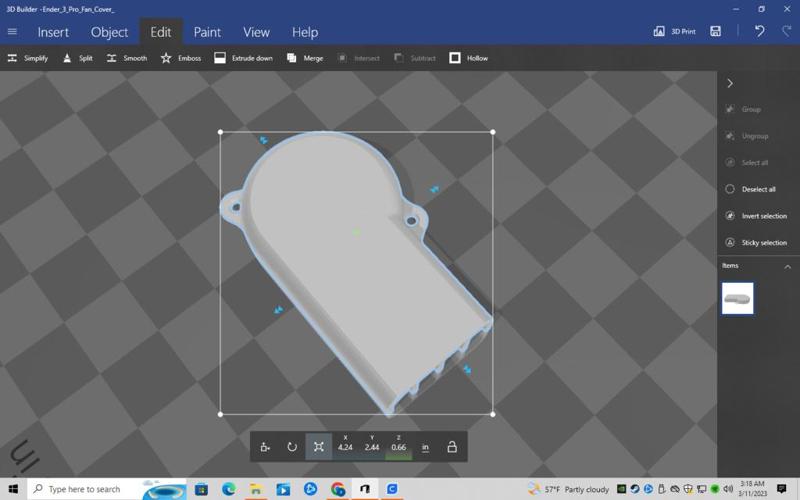Click Invert selection
Image resolution: width=800 pixels, height=500 pixels.
(x=756, y=216)
